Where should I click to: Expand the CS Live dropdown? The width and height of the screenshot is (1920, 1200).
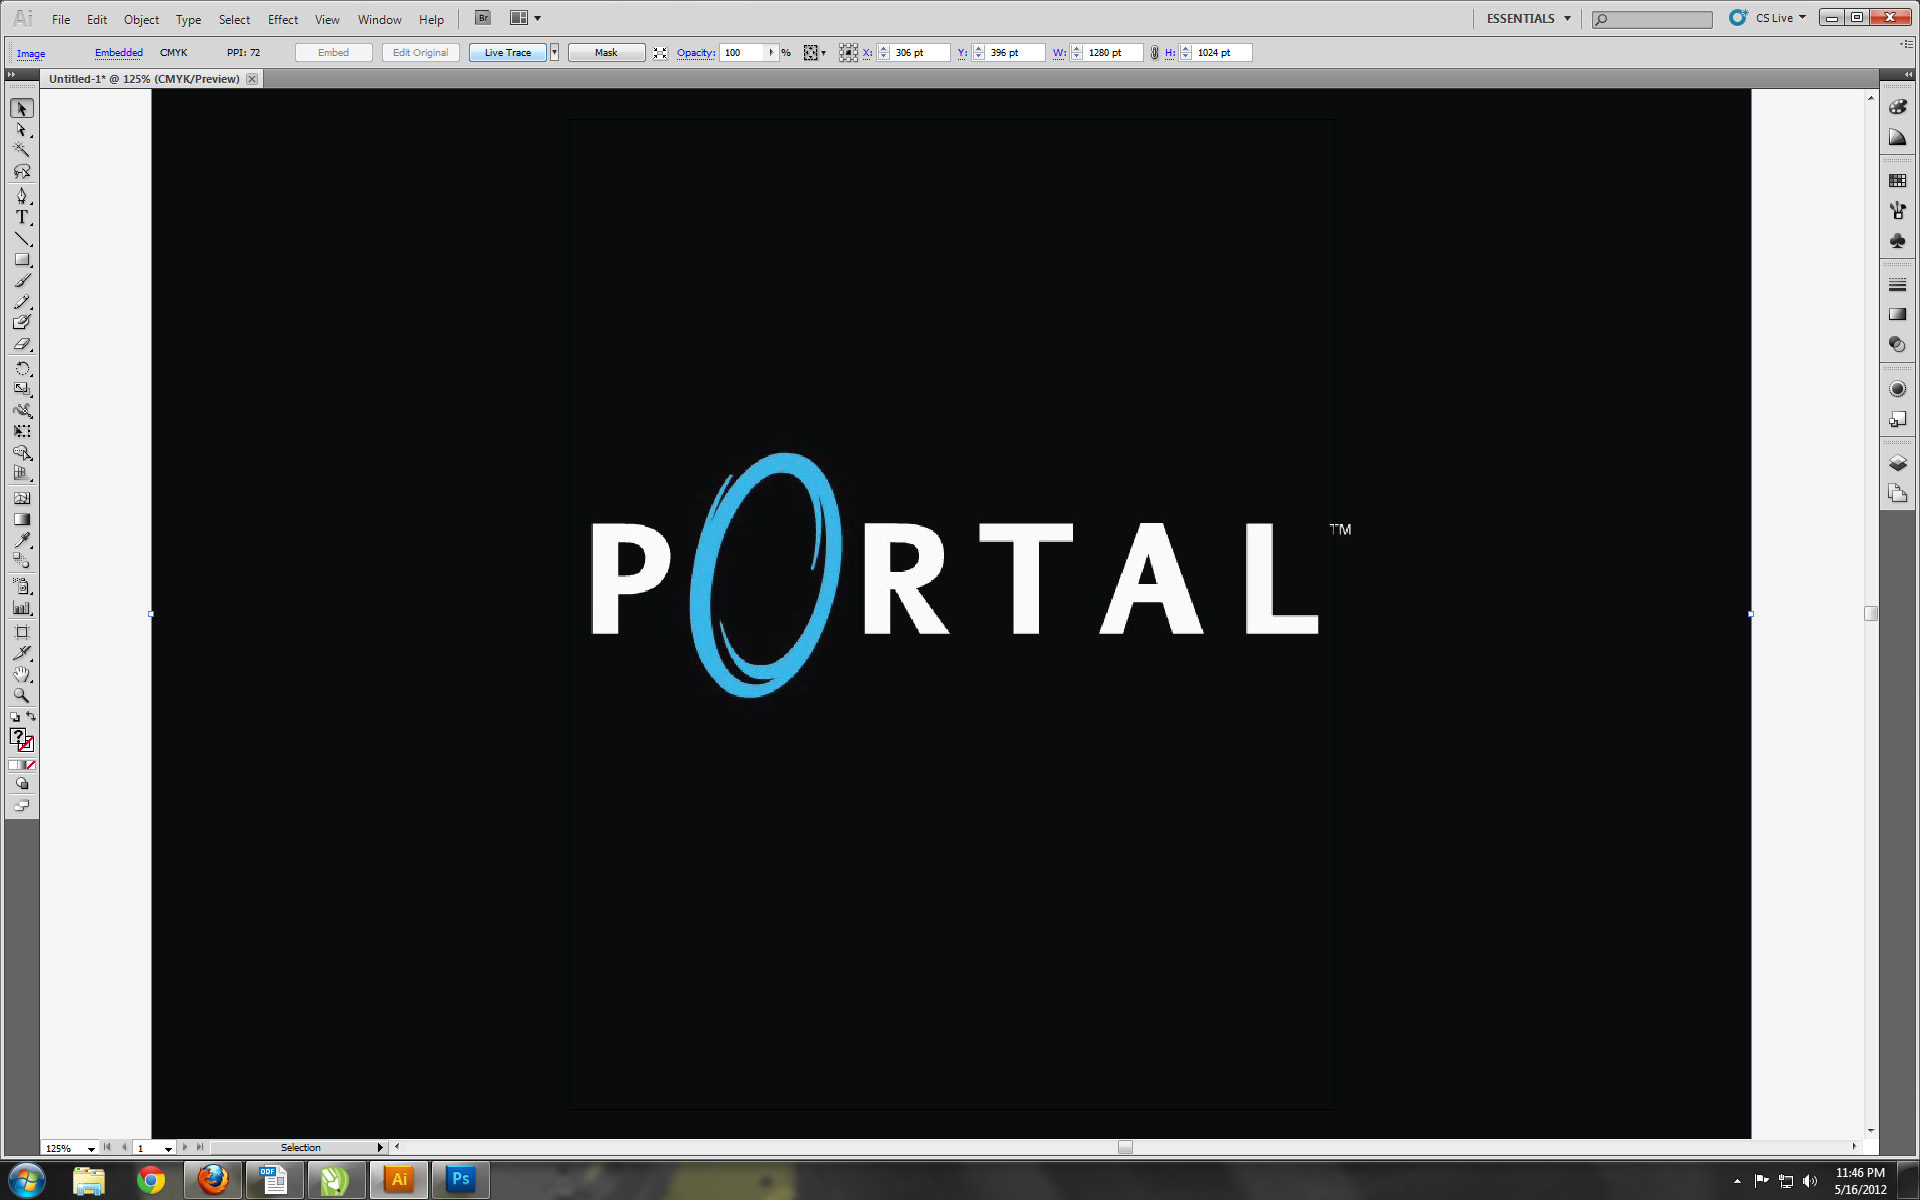pyautogui.click(x=1780, y=18)
